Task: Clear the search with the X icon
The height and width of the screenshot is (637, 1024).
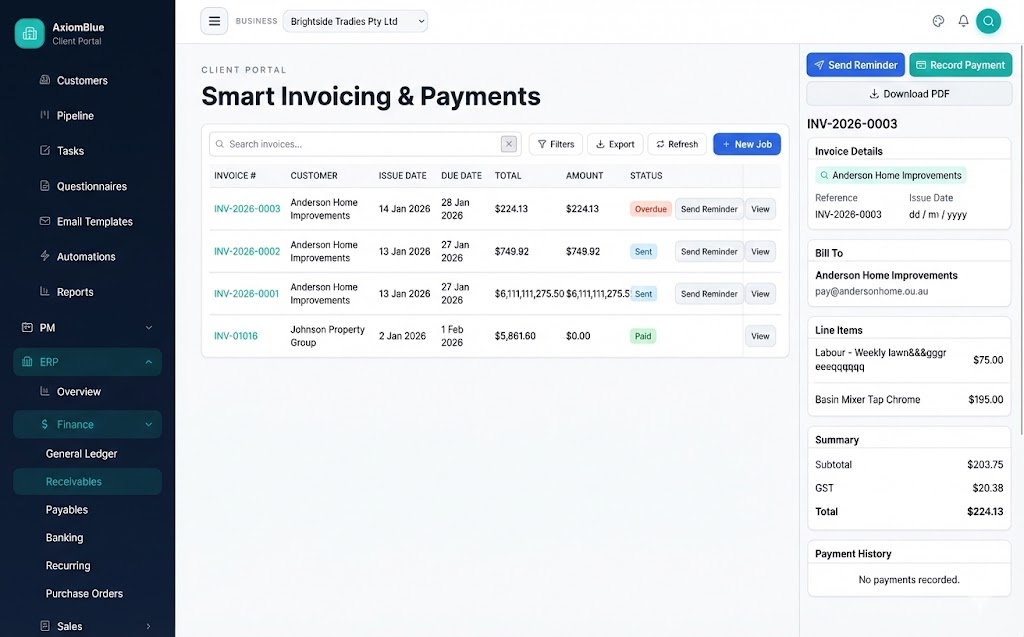Action: (509, 143)
